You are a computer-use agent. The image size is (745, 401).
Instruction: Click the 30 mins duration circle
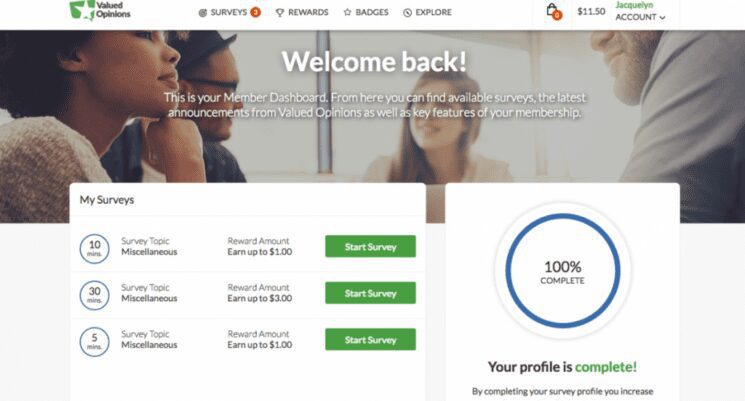coord(95,295)
